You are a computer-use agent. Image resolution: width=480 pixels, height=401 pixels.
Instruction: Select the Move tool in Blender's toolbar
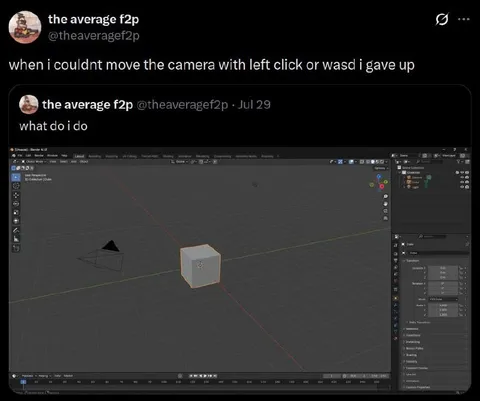[16, 195]
